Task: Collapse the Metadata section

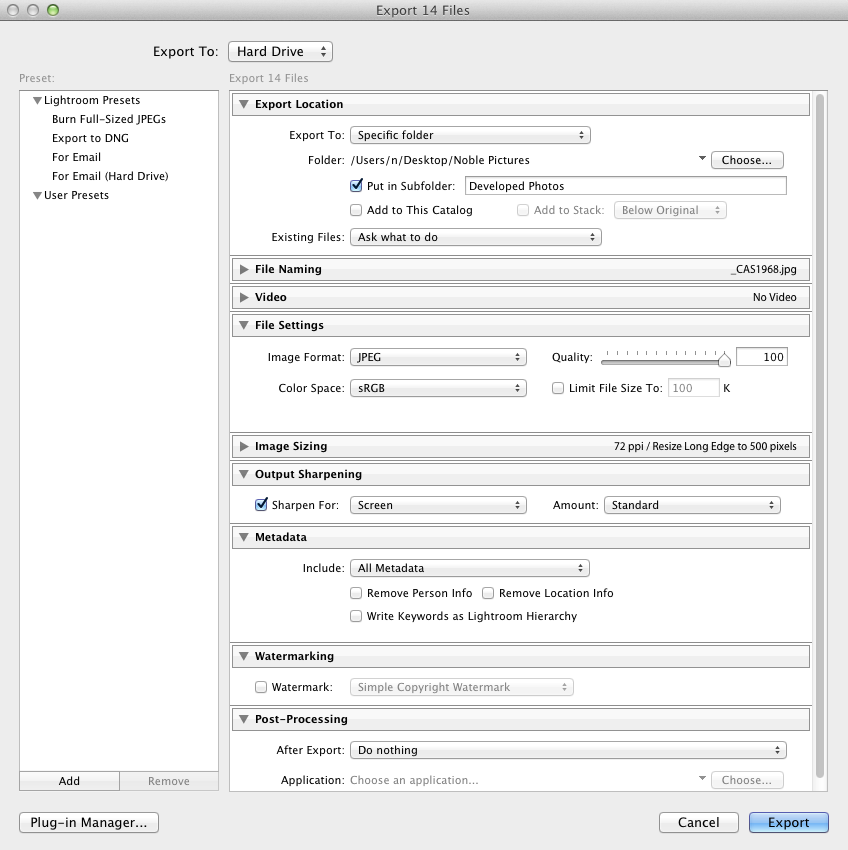Action: pyautogui.click(x=243, y=537)
